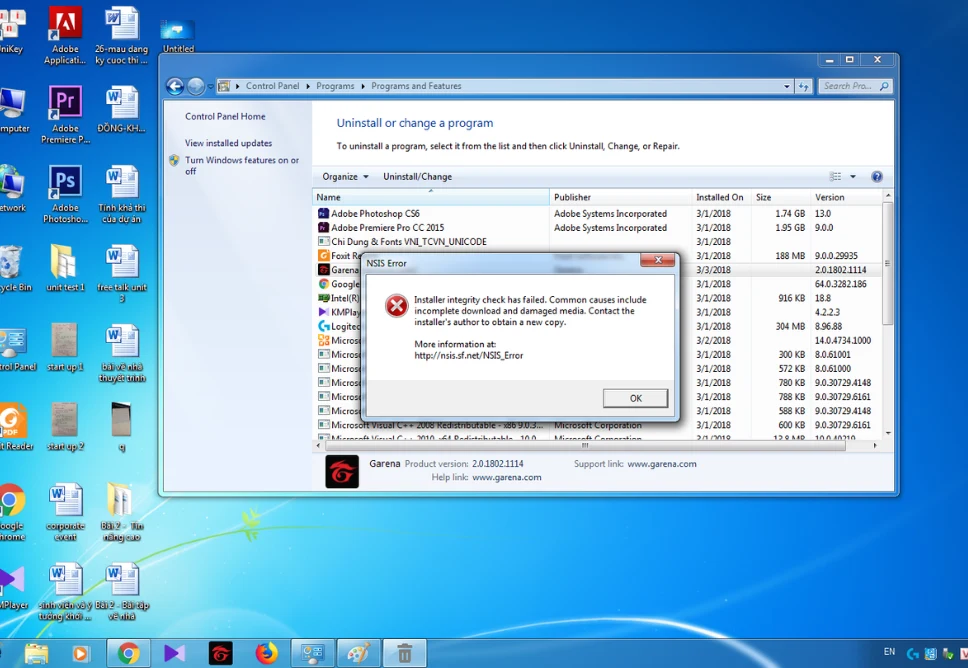This screenshot has height=668, width=968.
Task: Expand the arrow after the Programs breadcrumb
Action: pyautogui.click(x=363, y=86)
